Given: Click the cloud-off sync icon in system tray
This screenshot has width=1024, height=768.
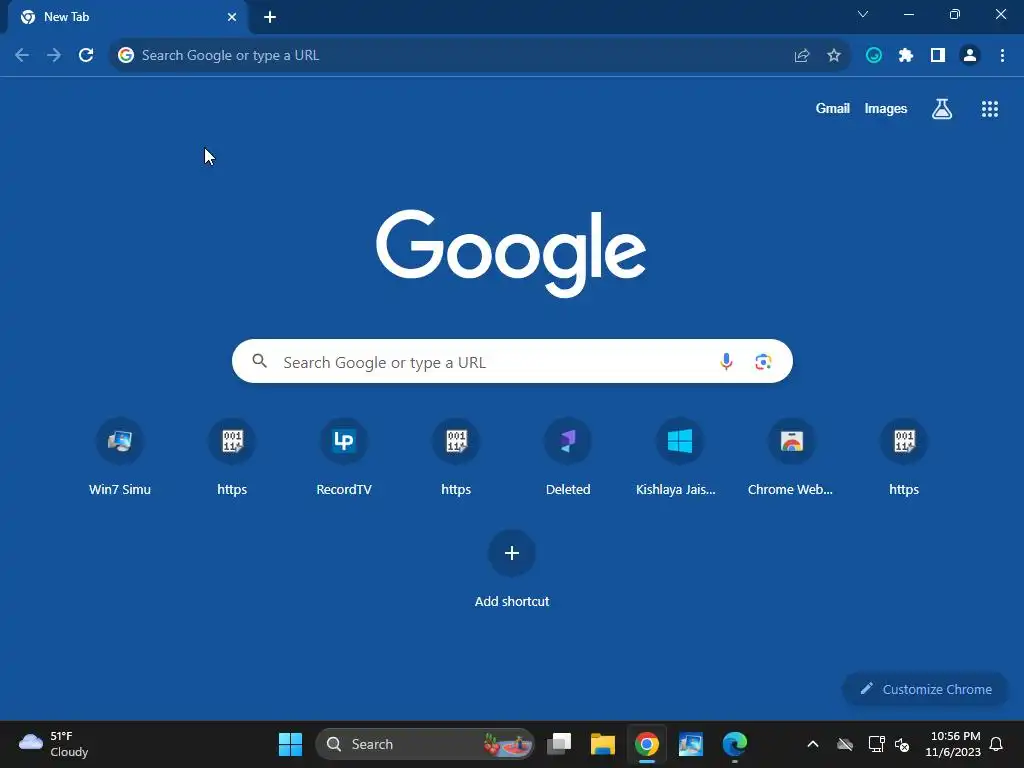Looking at the screenshot, I should pyautogui.click(x=845, y=744).
